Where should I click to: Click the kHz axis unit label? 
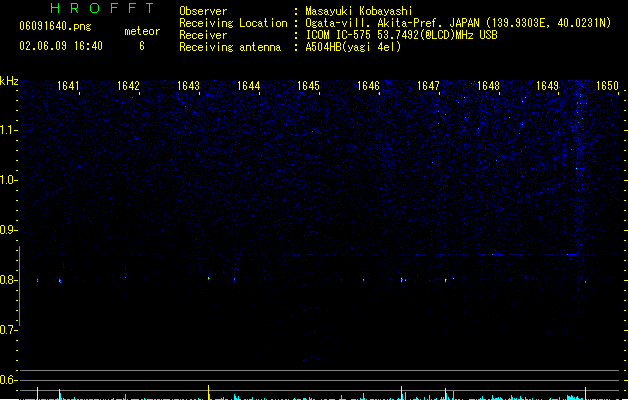9,81
